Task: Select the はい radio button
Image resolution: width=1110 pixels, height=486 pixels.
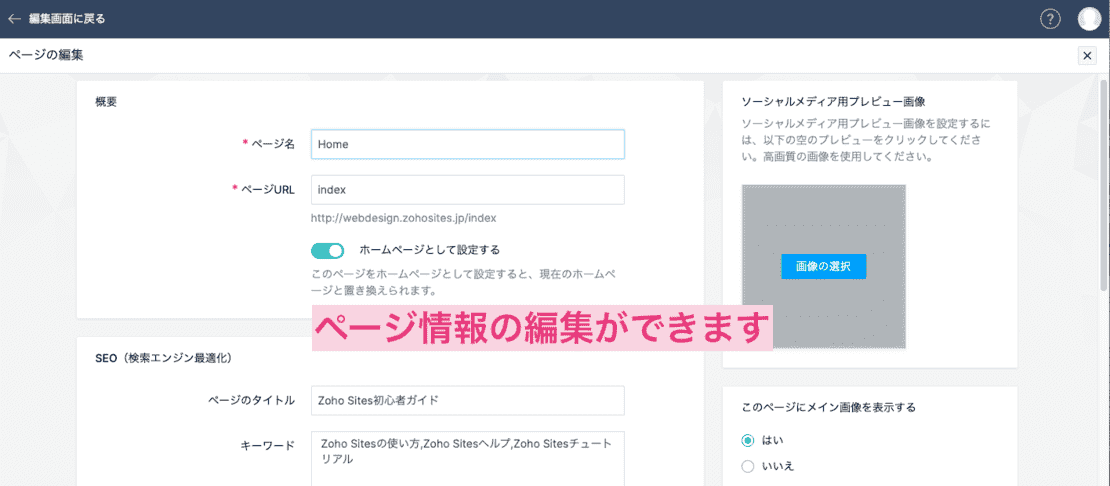Action: click(x=748, y=441)
